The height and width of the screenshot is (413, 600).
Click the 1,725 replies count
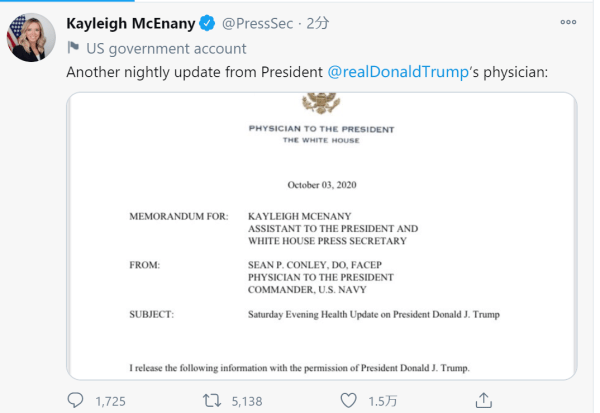111,400
